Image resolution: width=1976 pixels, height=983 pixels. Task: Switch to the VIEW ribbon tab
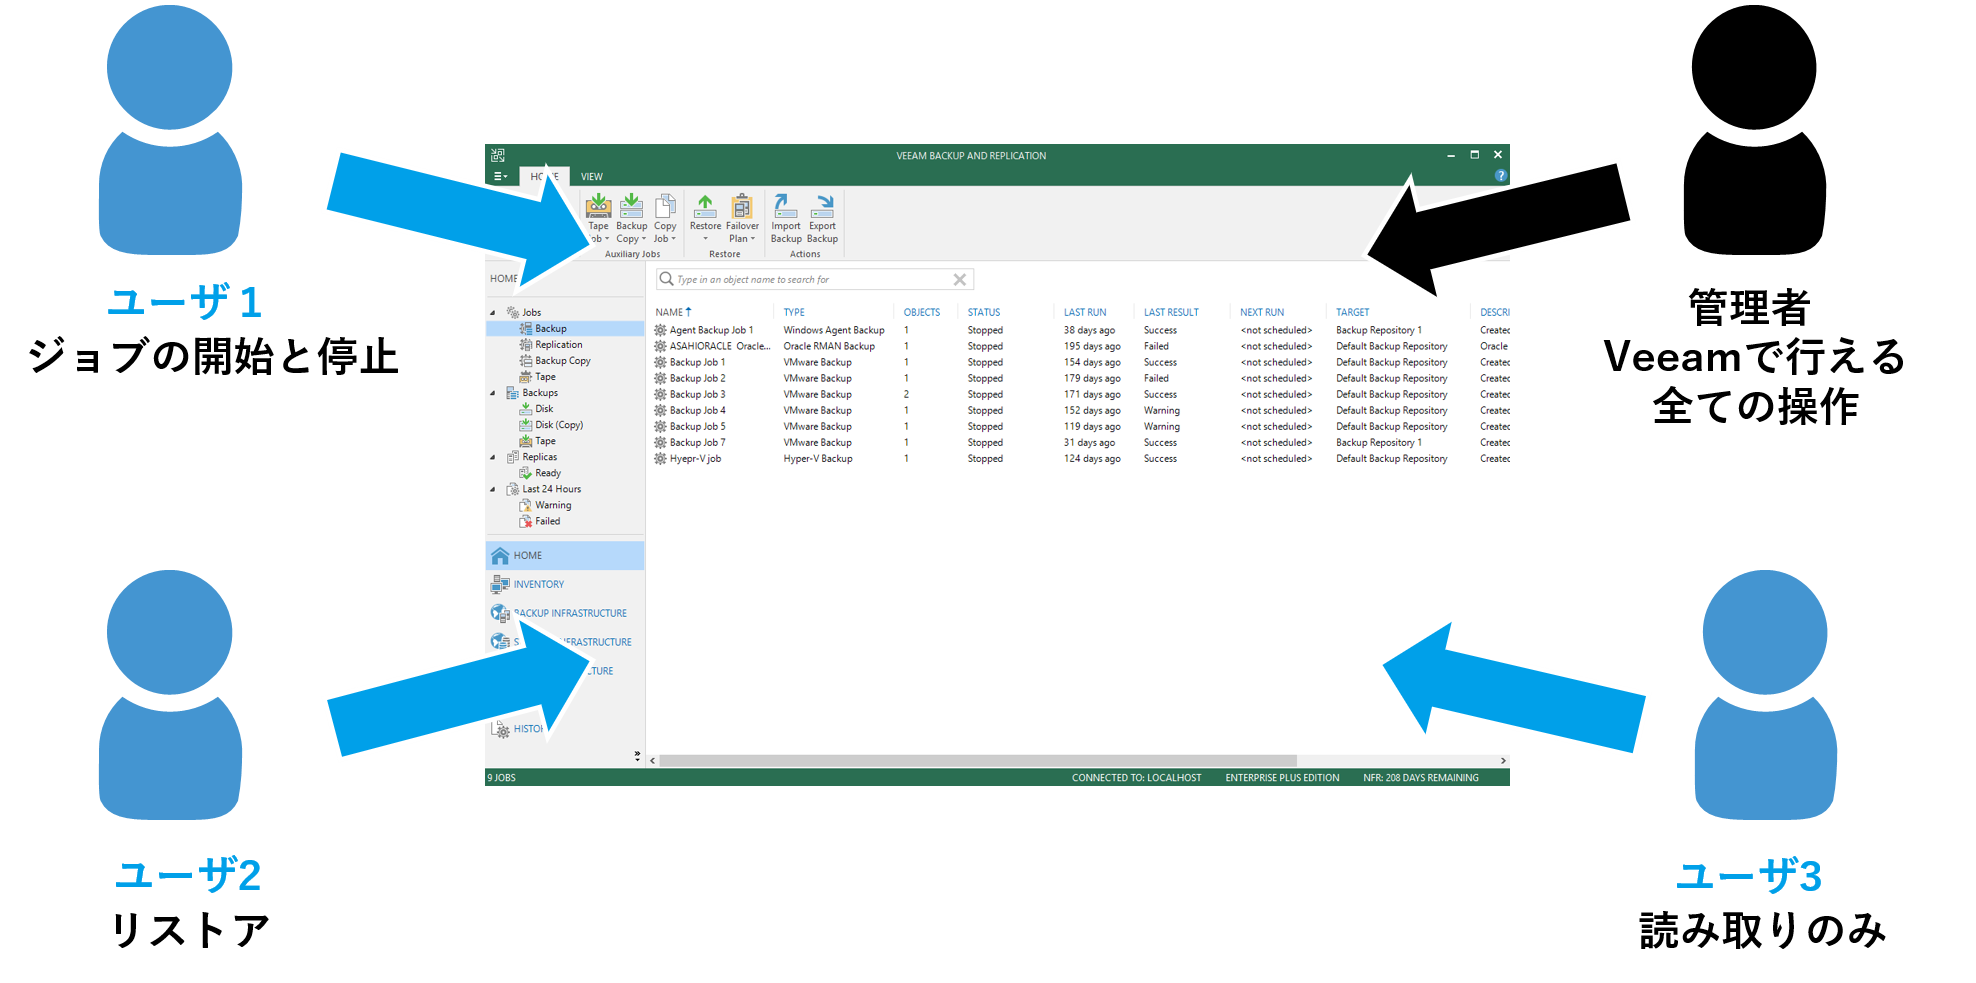tap(592, 176)
